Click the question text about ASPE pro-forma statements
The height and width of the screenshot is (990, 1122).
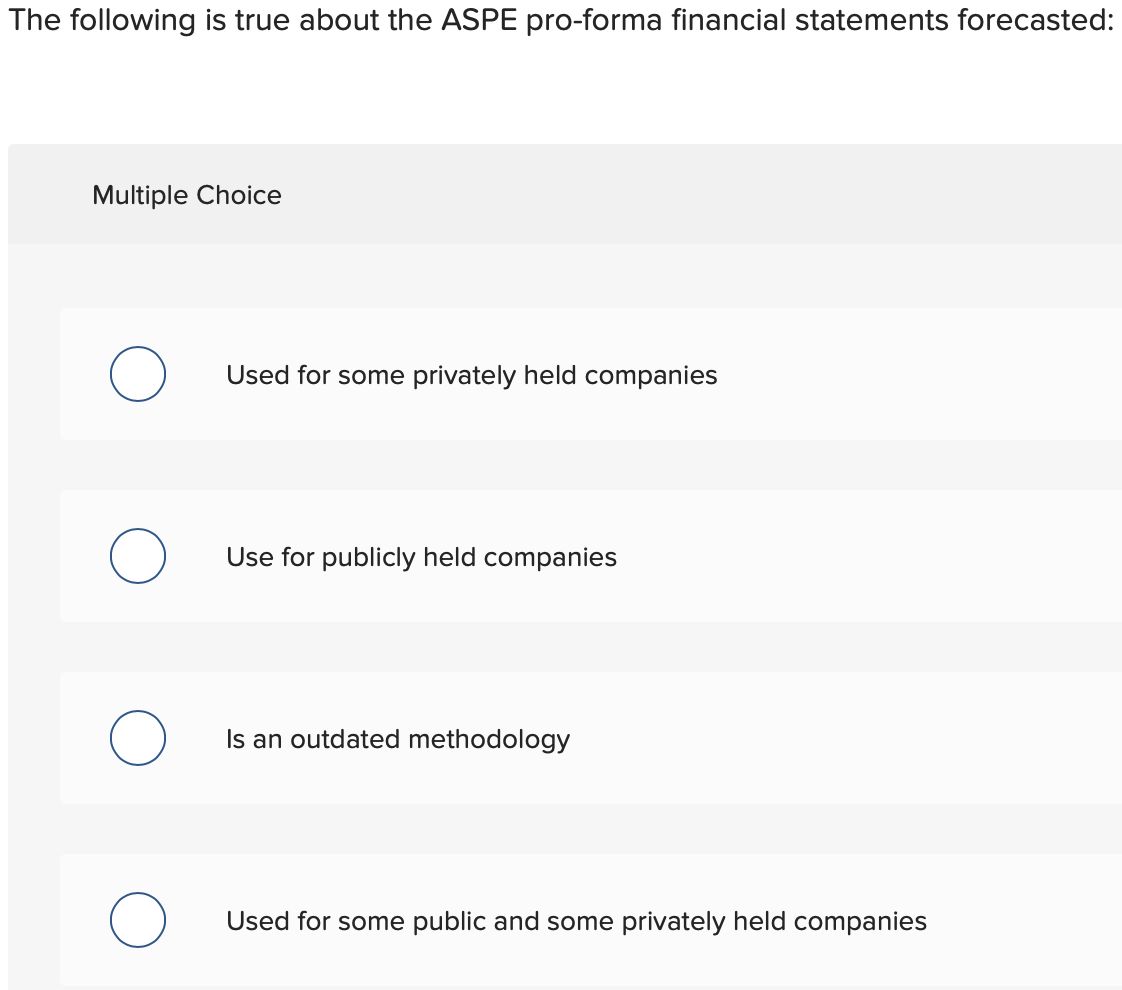pos(560,19)
